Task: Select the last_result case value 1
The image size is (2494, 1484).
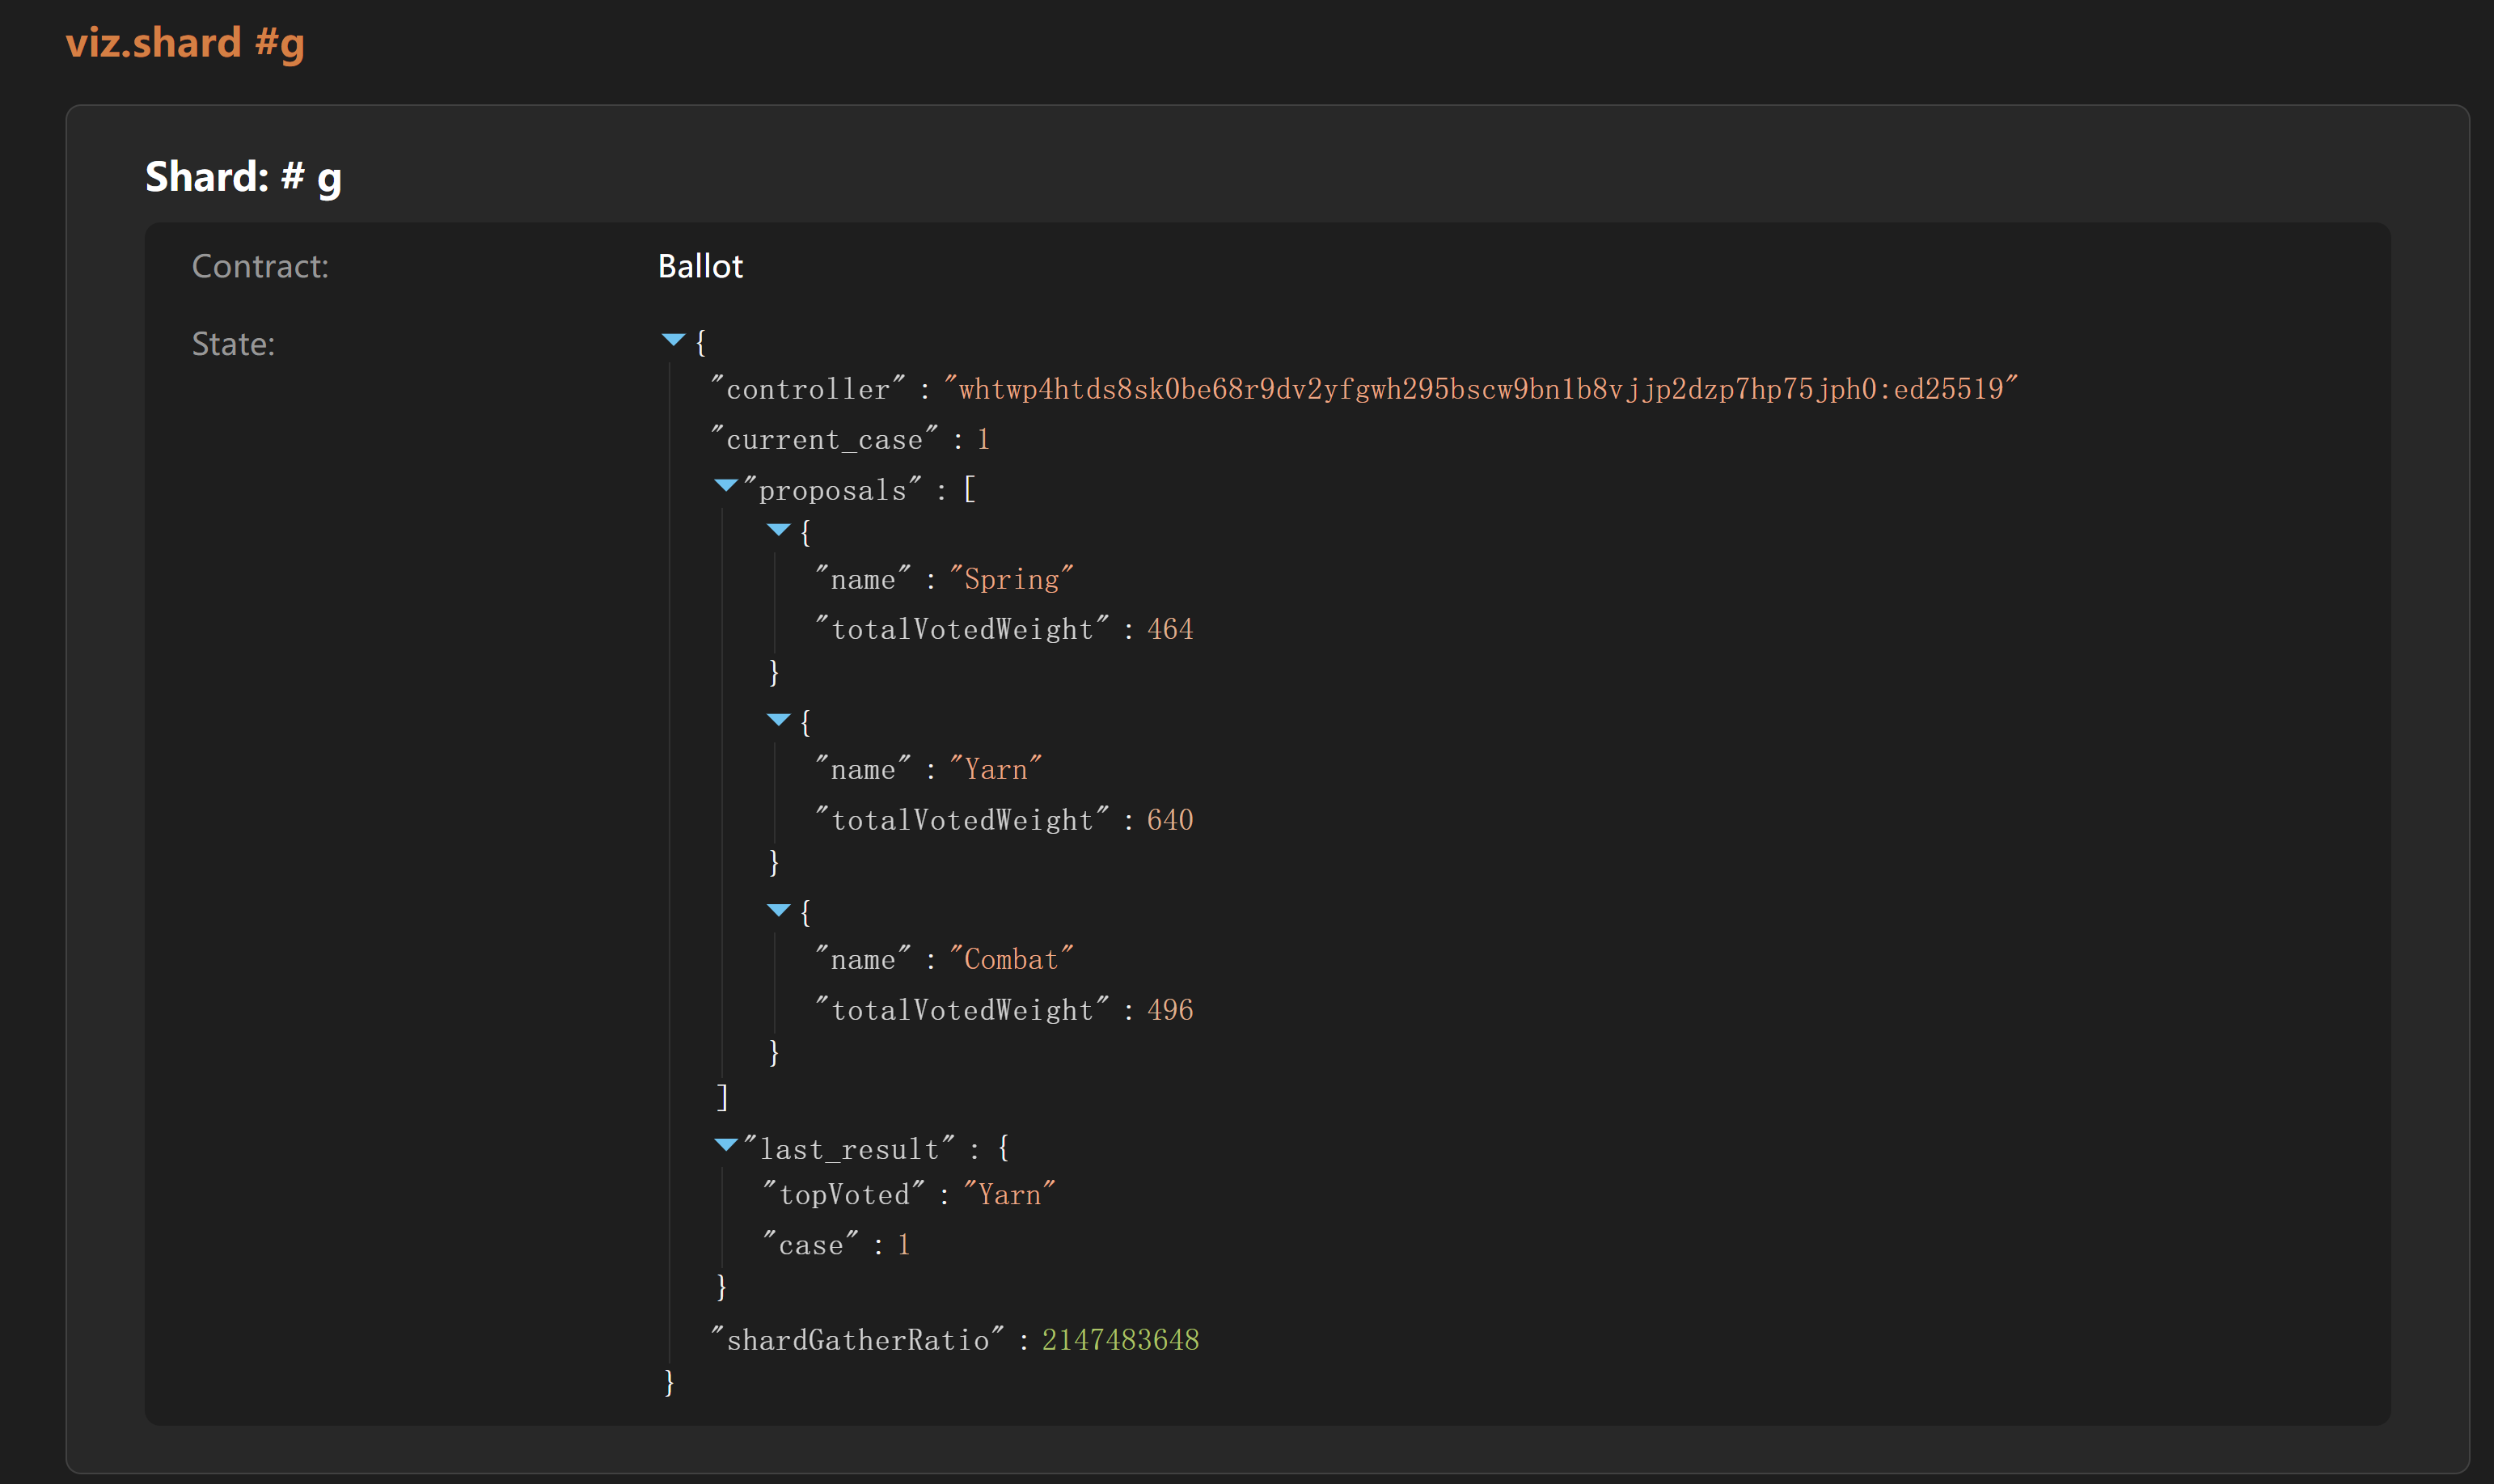Action: [904, 1245]
